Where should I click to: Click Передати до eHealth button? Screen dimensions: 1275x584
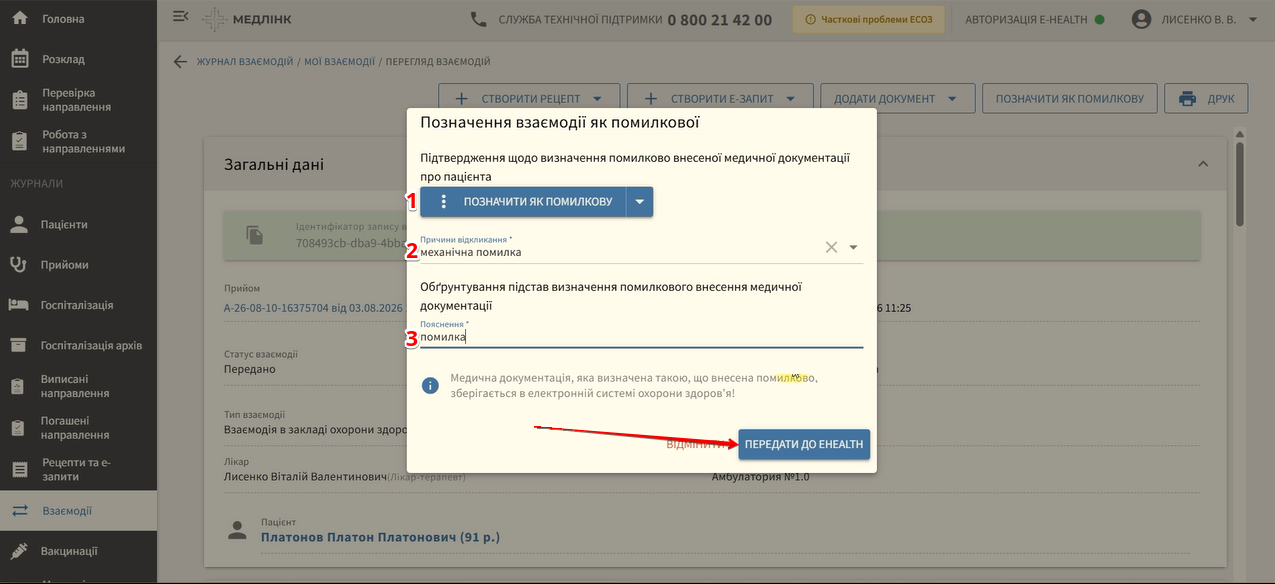pos(804,444)
